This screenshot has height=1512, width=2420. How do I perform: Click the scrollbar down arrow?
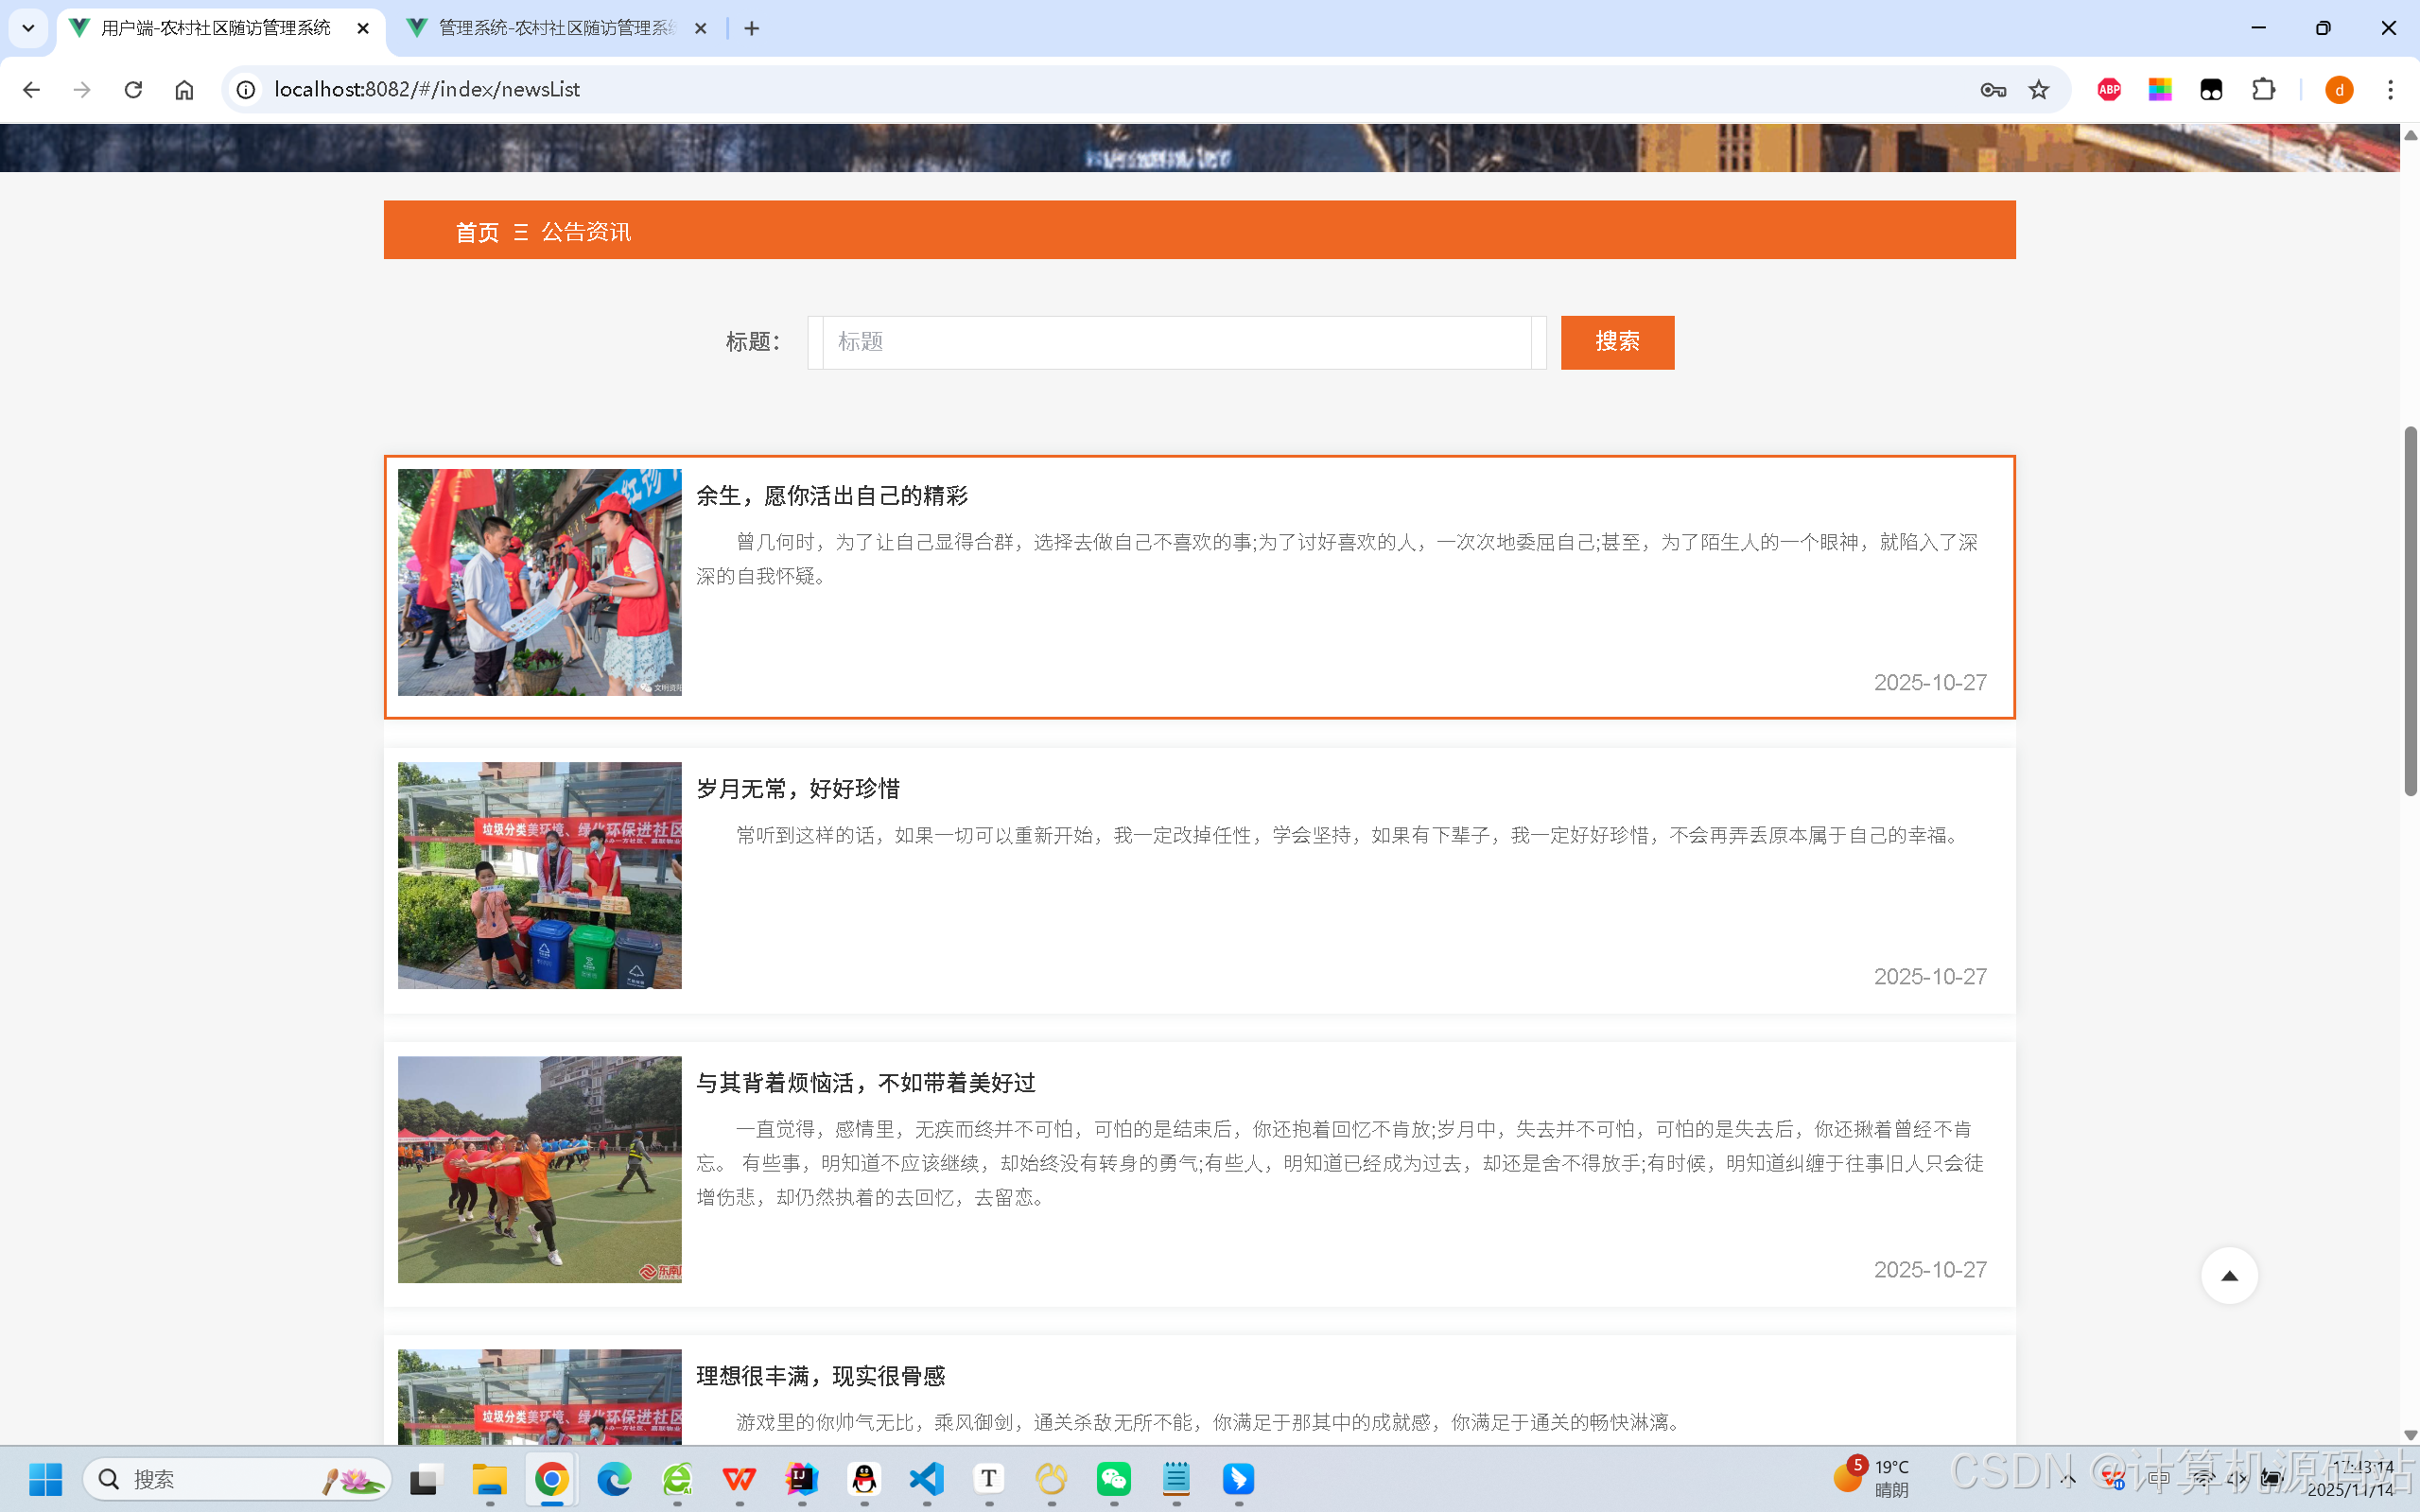(2410, 1435)
